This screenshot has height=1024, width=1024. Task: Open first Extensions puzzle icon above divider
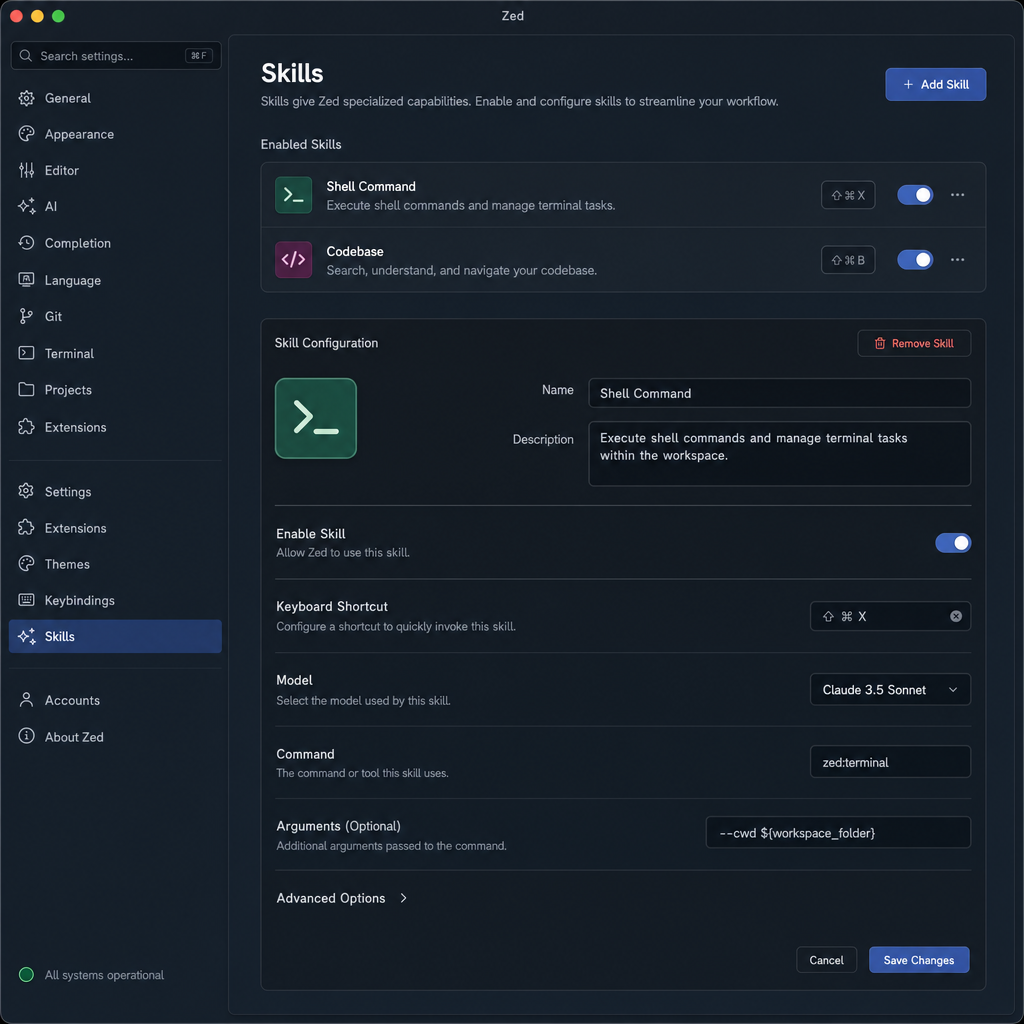click(x=26, y=426)
